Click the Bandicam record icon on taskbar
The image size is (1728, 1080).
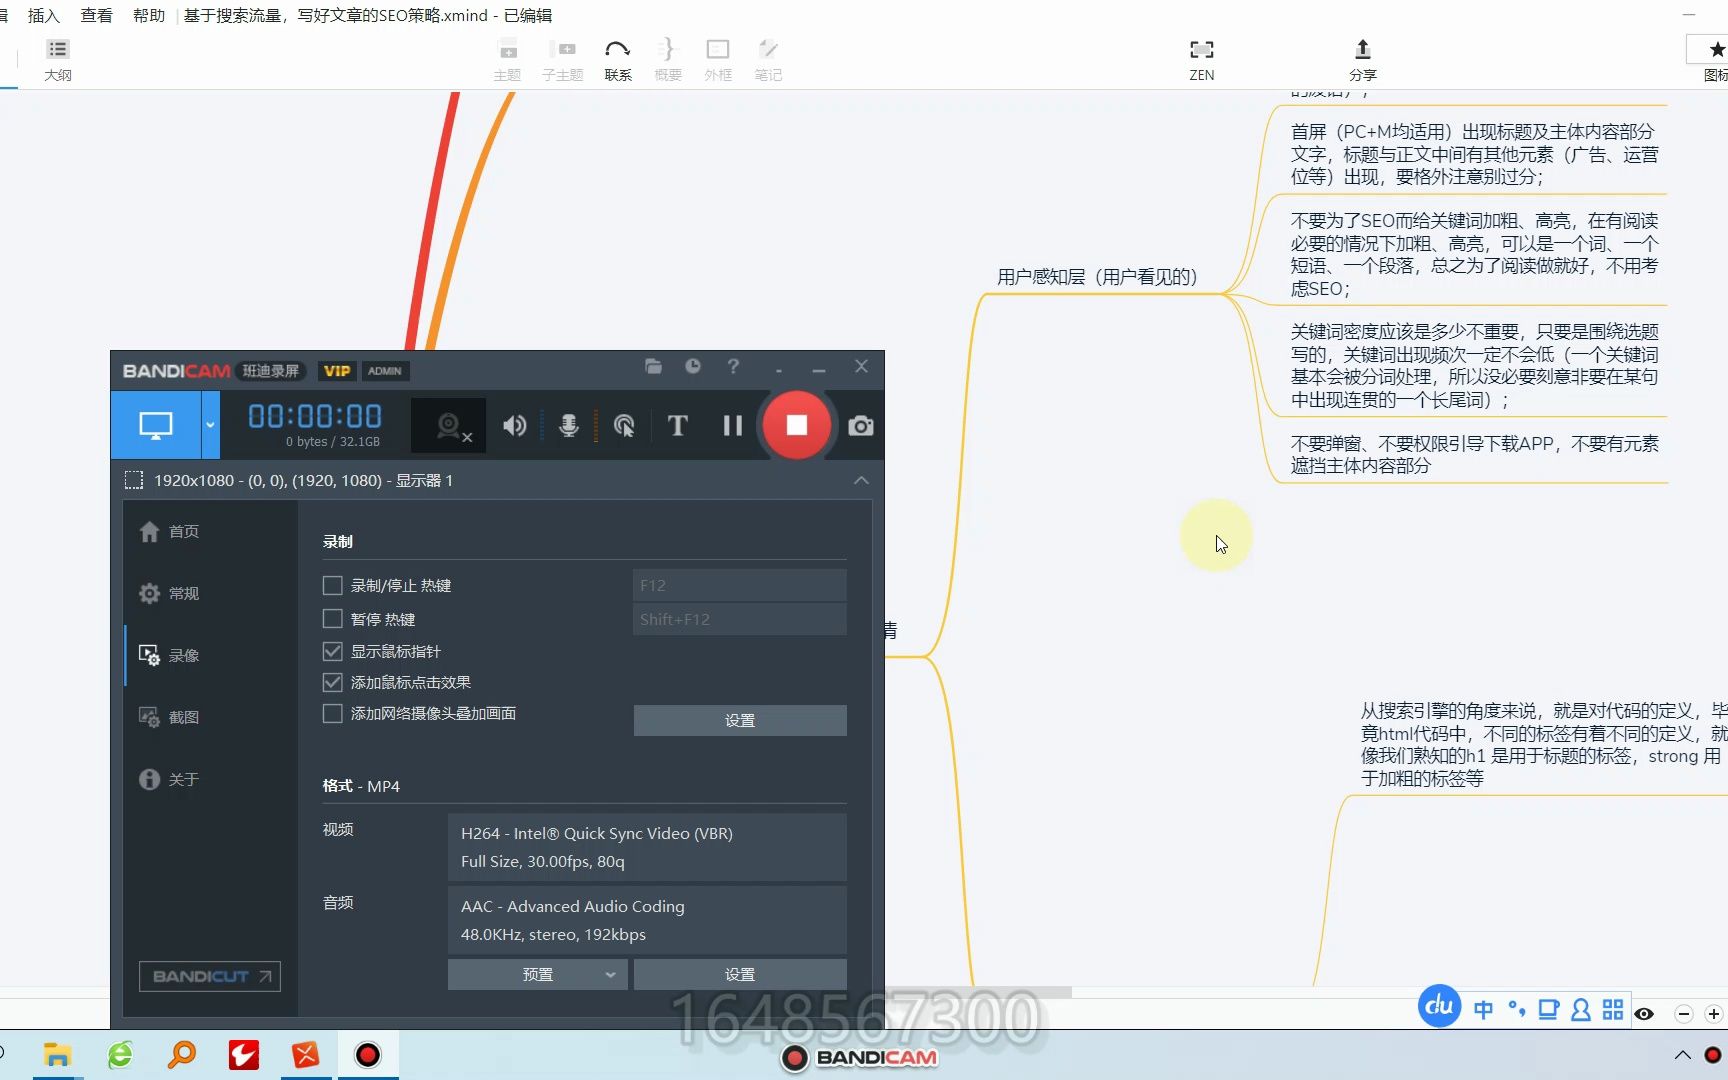368,1055
